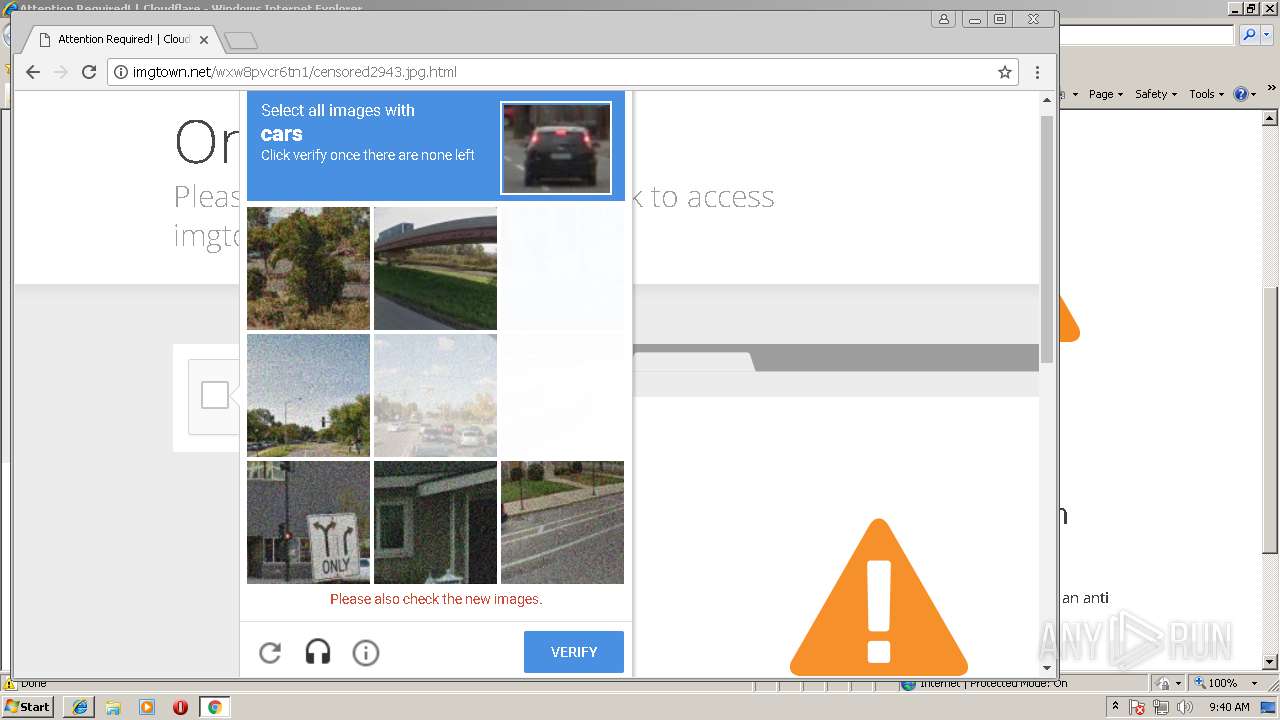Open the Opera icon in taskbar
The image size is (1280, 720).
pyautogui.click(x=180, y=707)
